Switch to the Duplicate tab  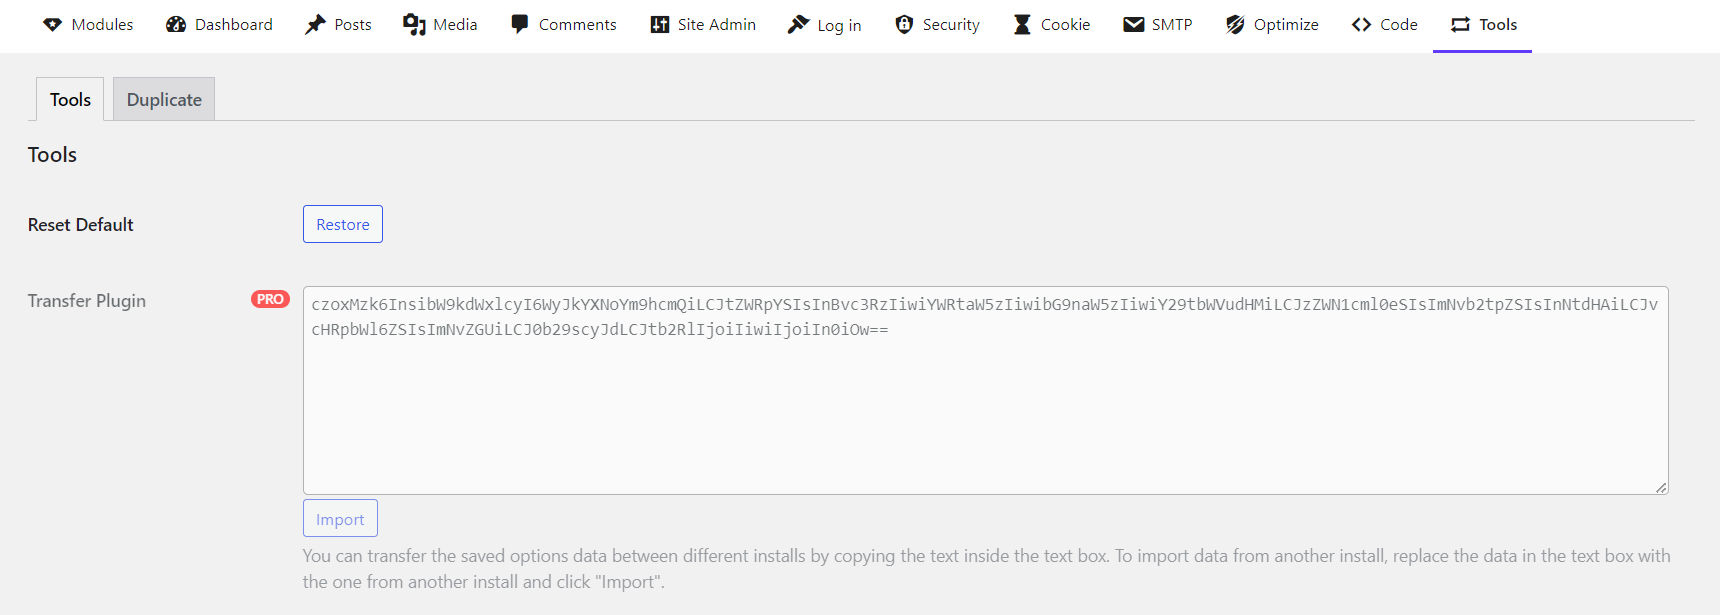coord(163,99)
